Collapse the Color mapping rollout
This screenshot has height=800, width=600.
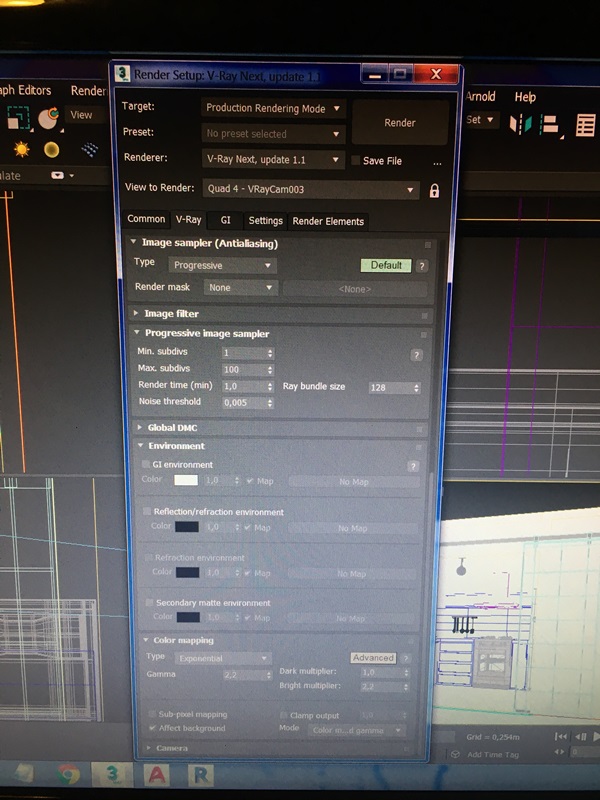145,640
